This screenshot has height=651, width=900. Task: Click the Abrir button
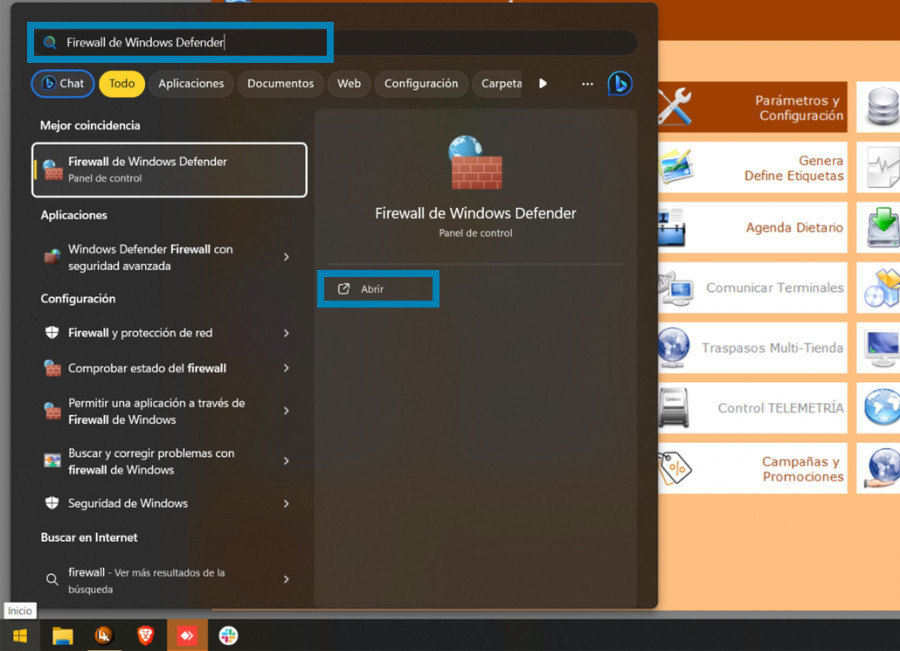tap(378, 289)
